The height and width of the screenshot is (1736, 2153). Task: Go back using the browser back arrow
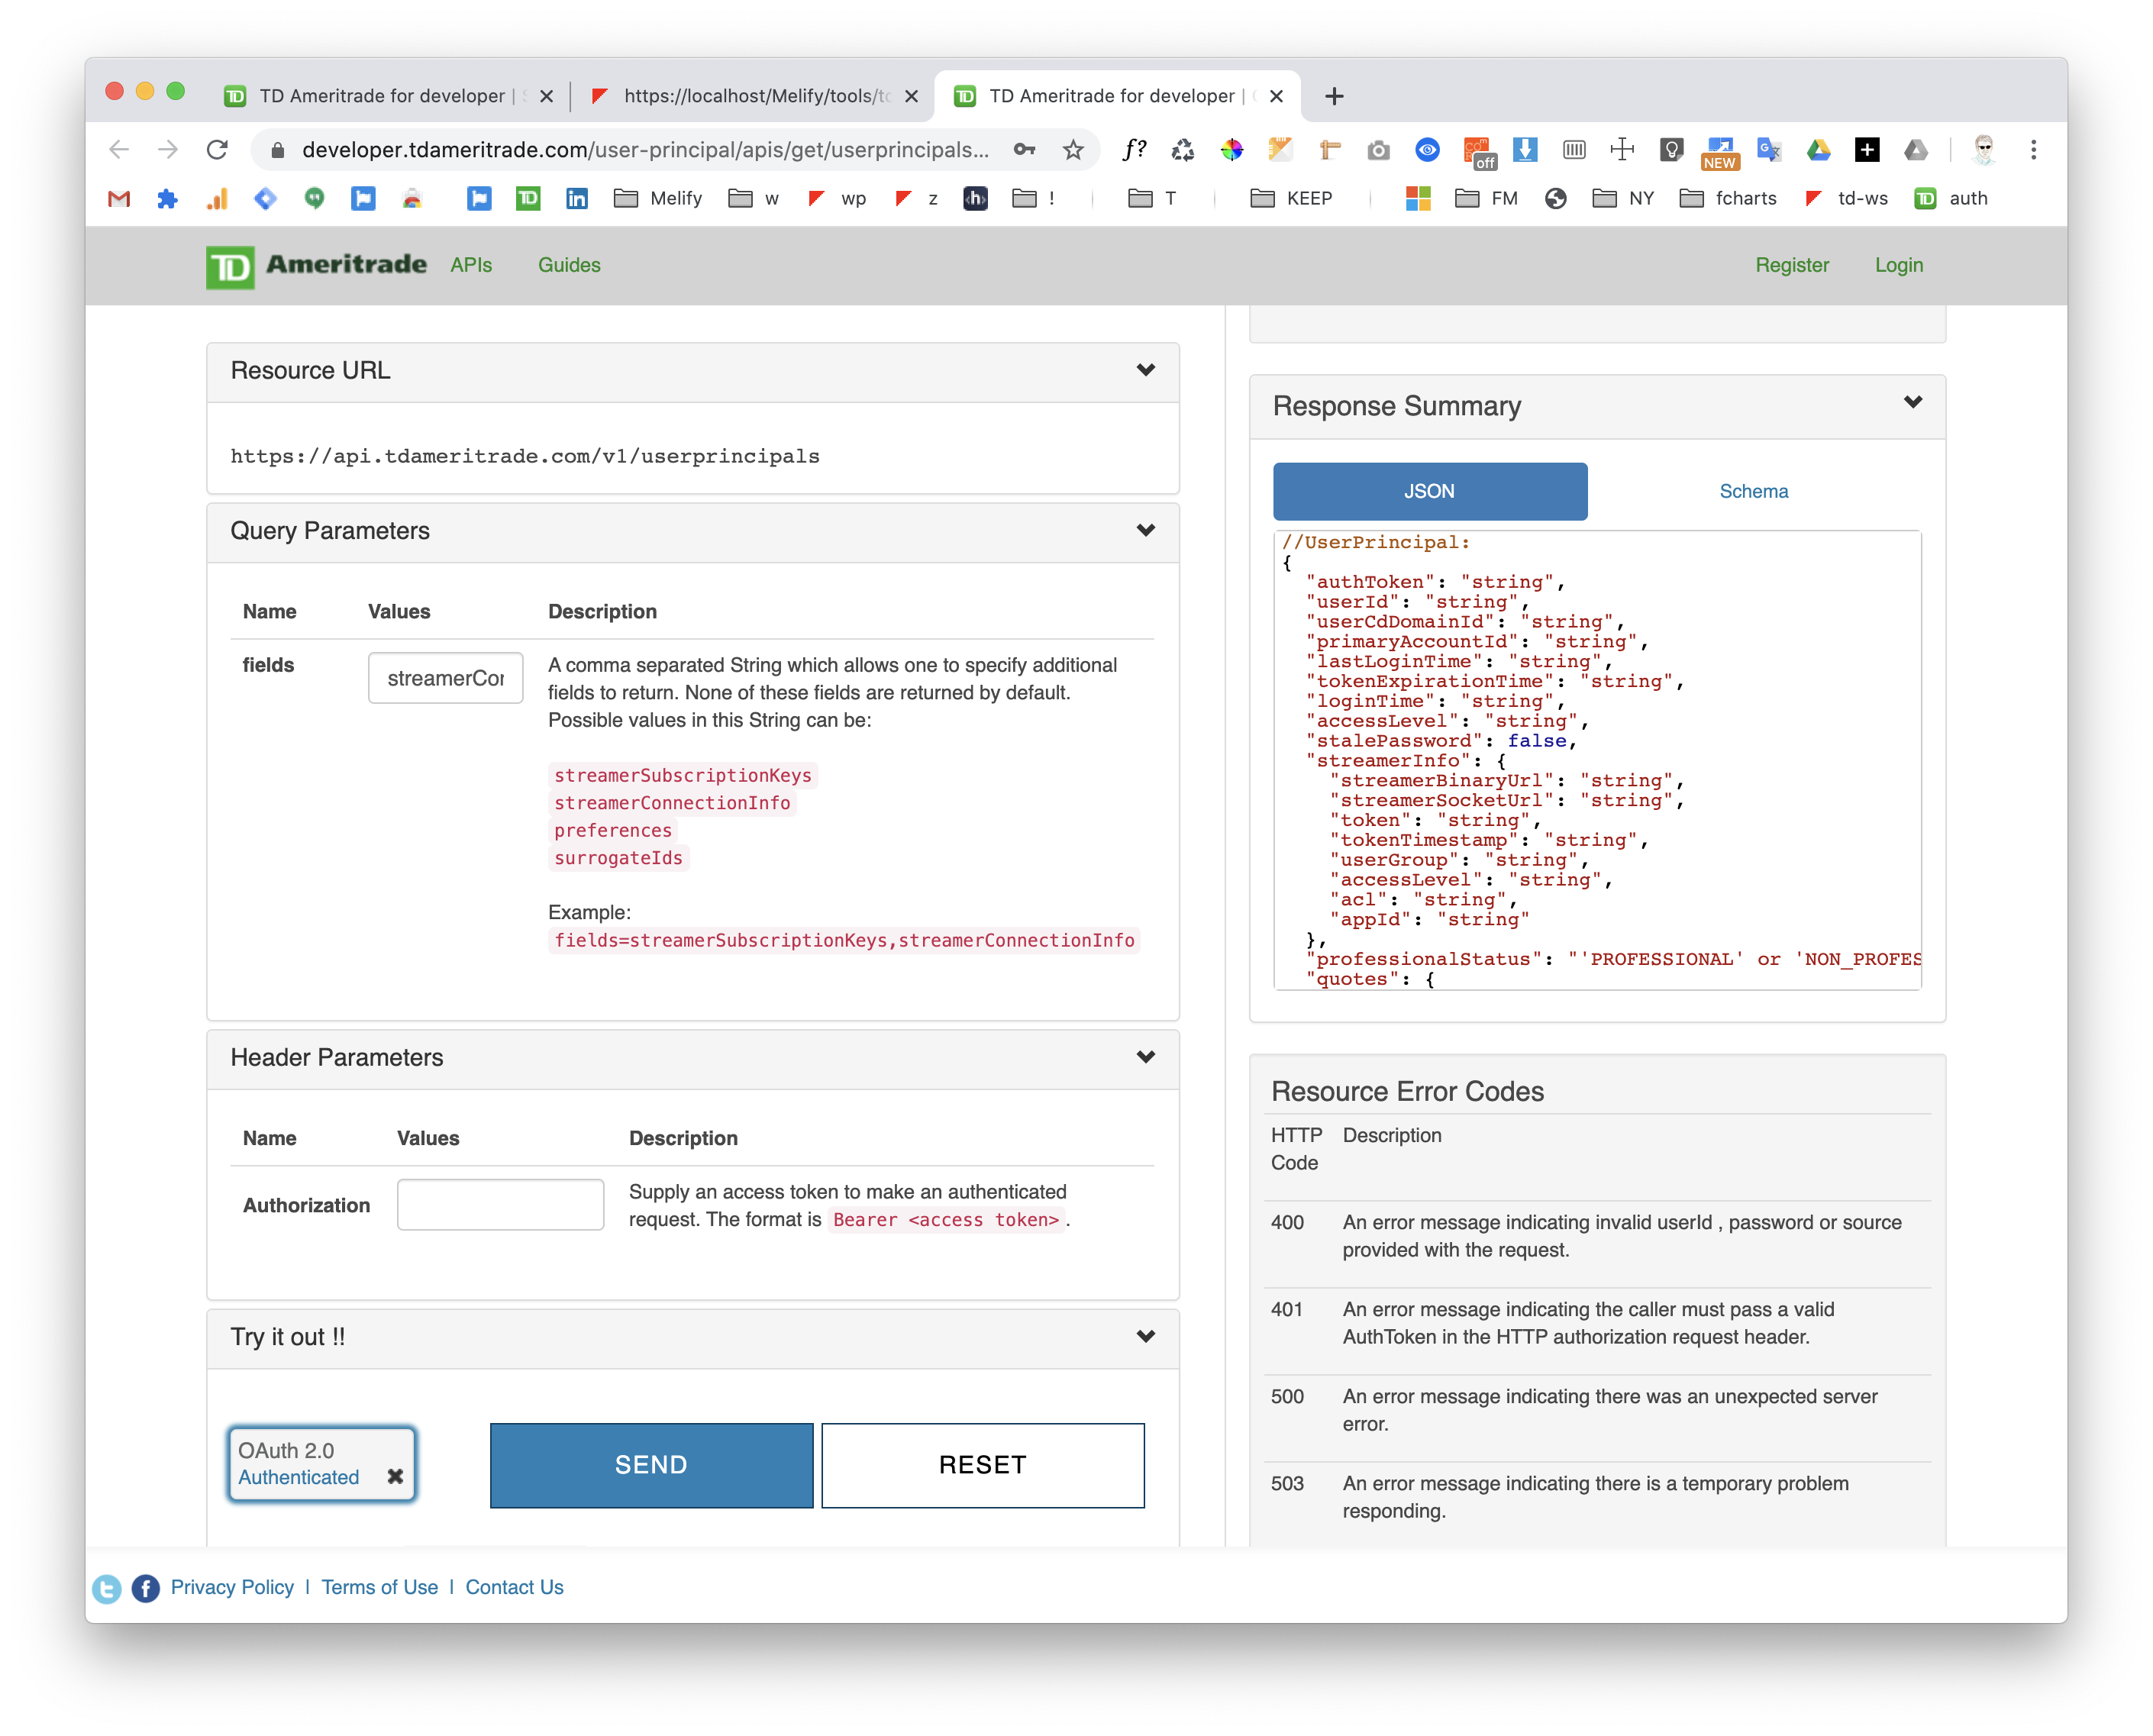[119, 150]
